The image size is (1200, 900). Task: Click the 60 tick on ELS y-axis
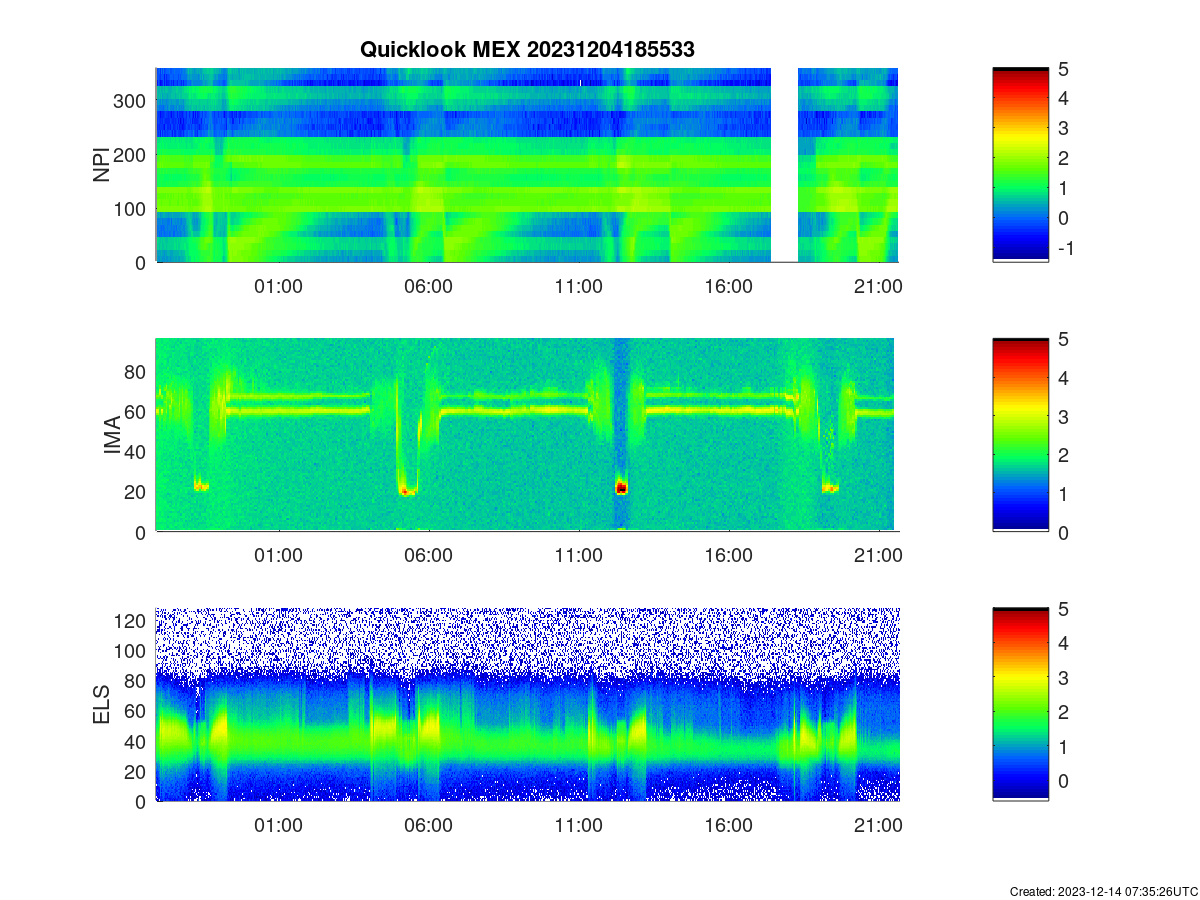pos(137,711)
